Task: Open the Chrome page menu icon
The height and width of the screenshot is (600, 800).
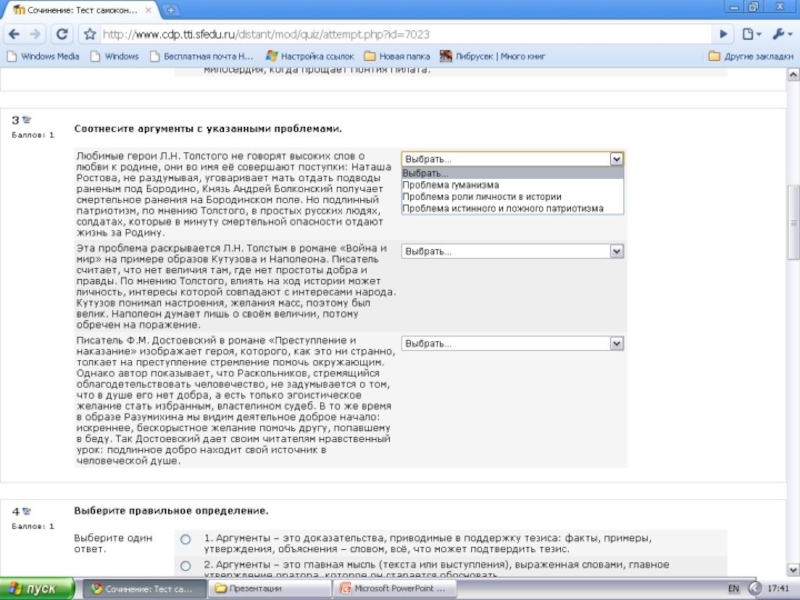Action: pos(750,34)
